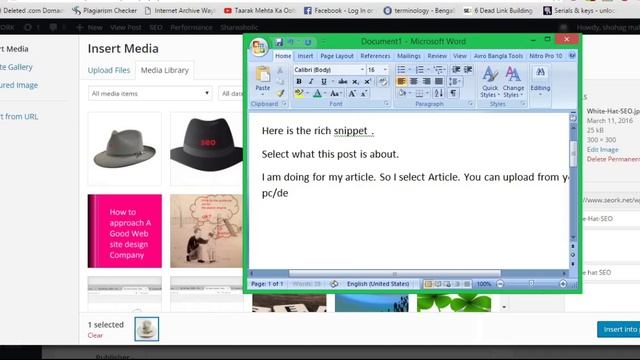Click the Increase Indent icon
Screen dimensions: 640x360
468,70
